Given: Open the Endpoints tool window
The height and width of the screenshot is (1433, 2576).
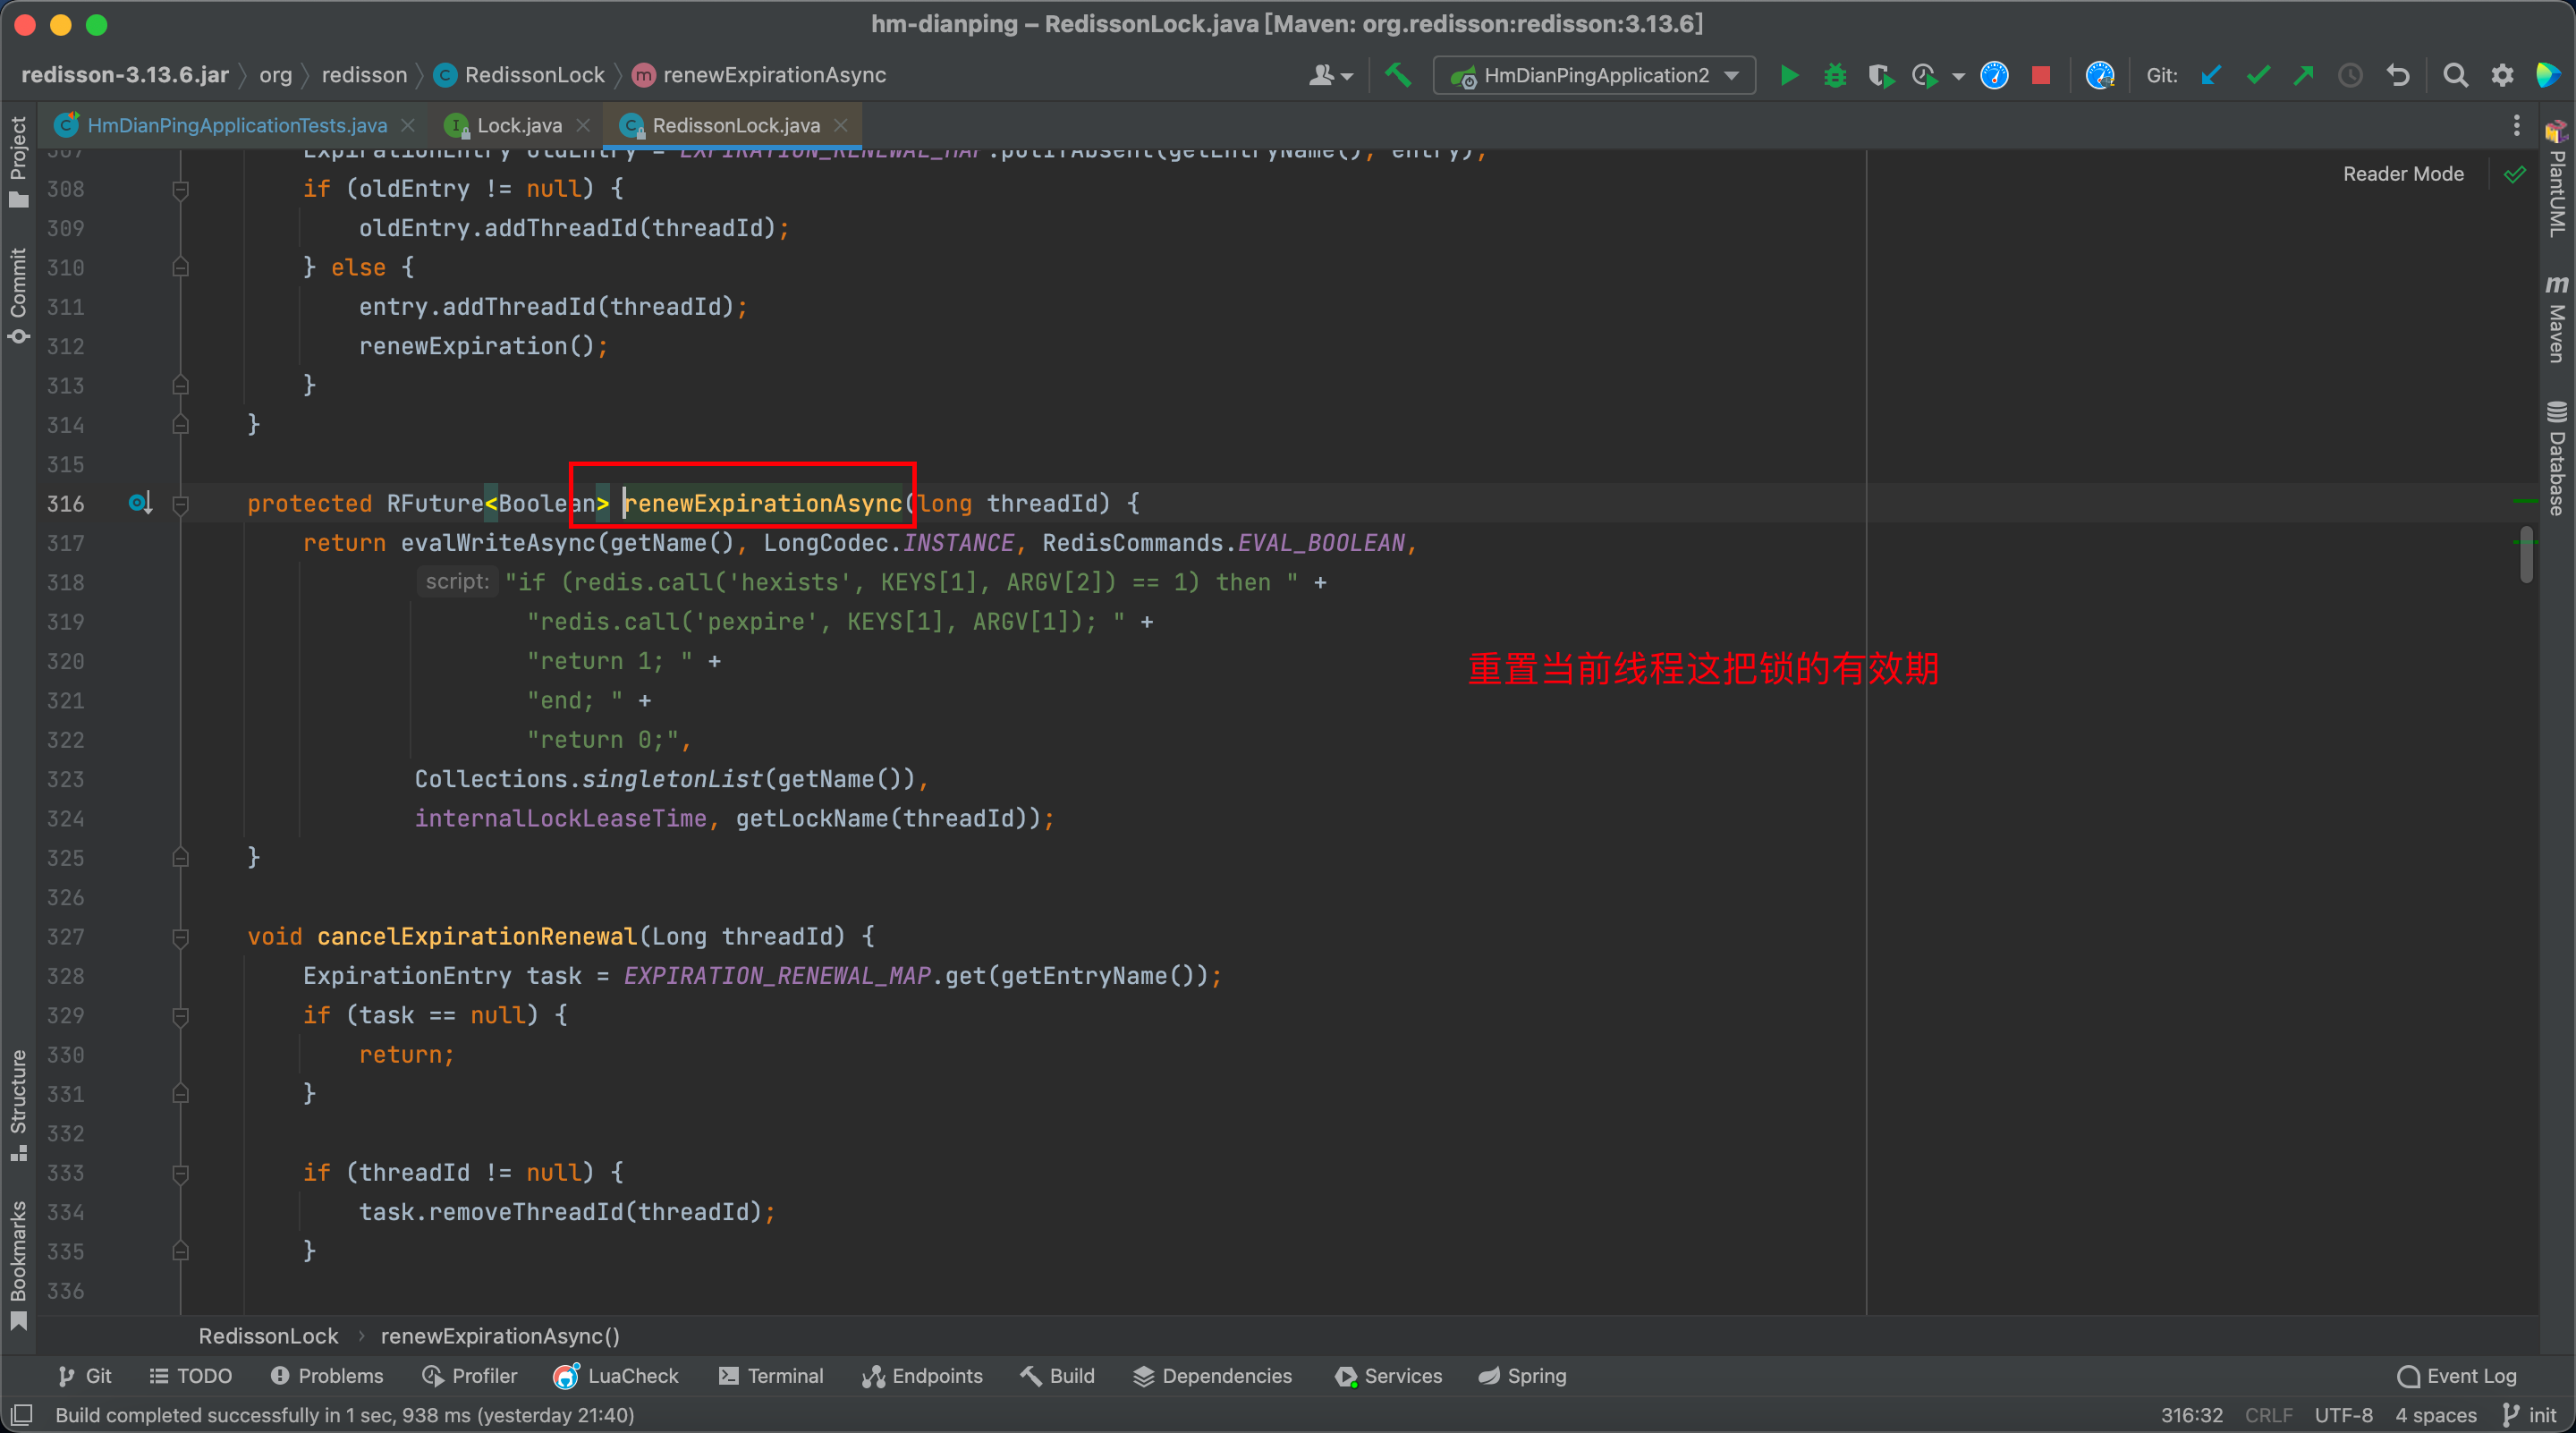Looking at the screenshot, I should (922, 1375).
